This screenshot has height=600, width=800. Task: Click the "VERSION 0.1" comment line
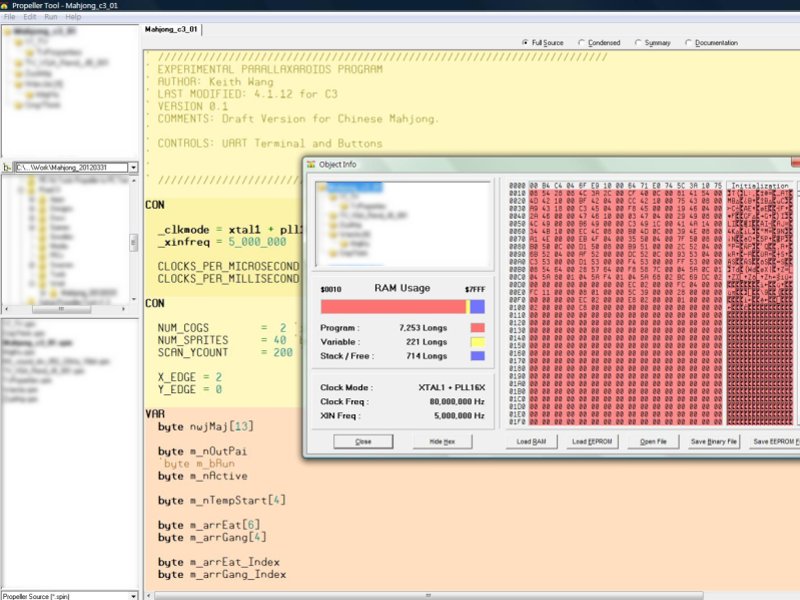pos(193,106)
